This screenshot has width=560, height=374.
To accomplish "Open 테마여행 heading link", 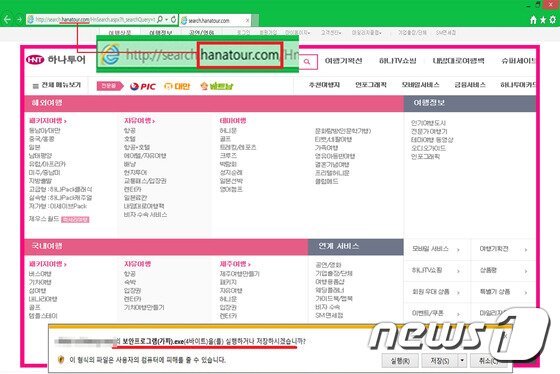I will point(233,121).
